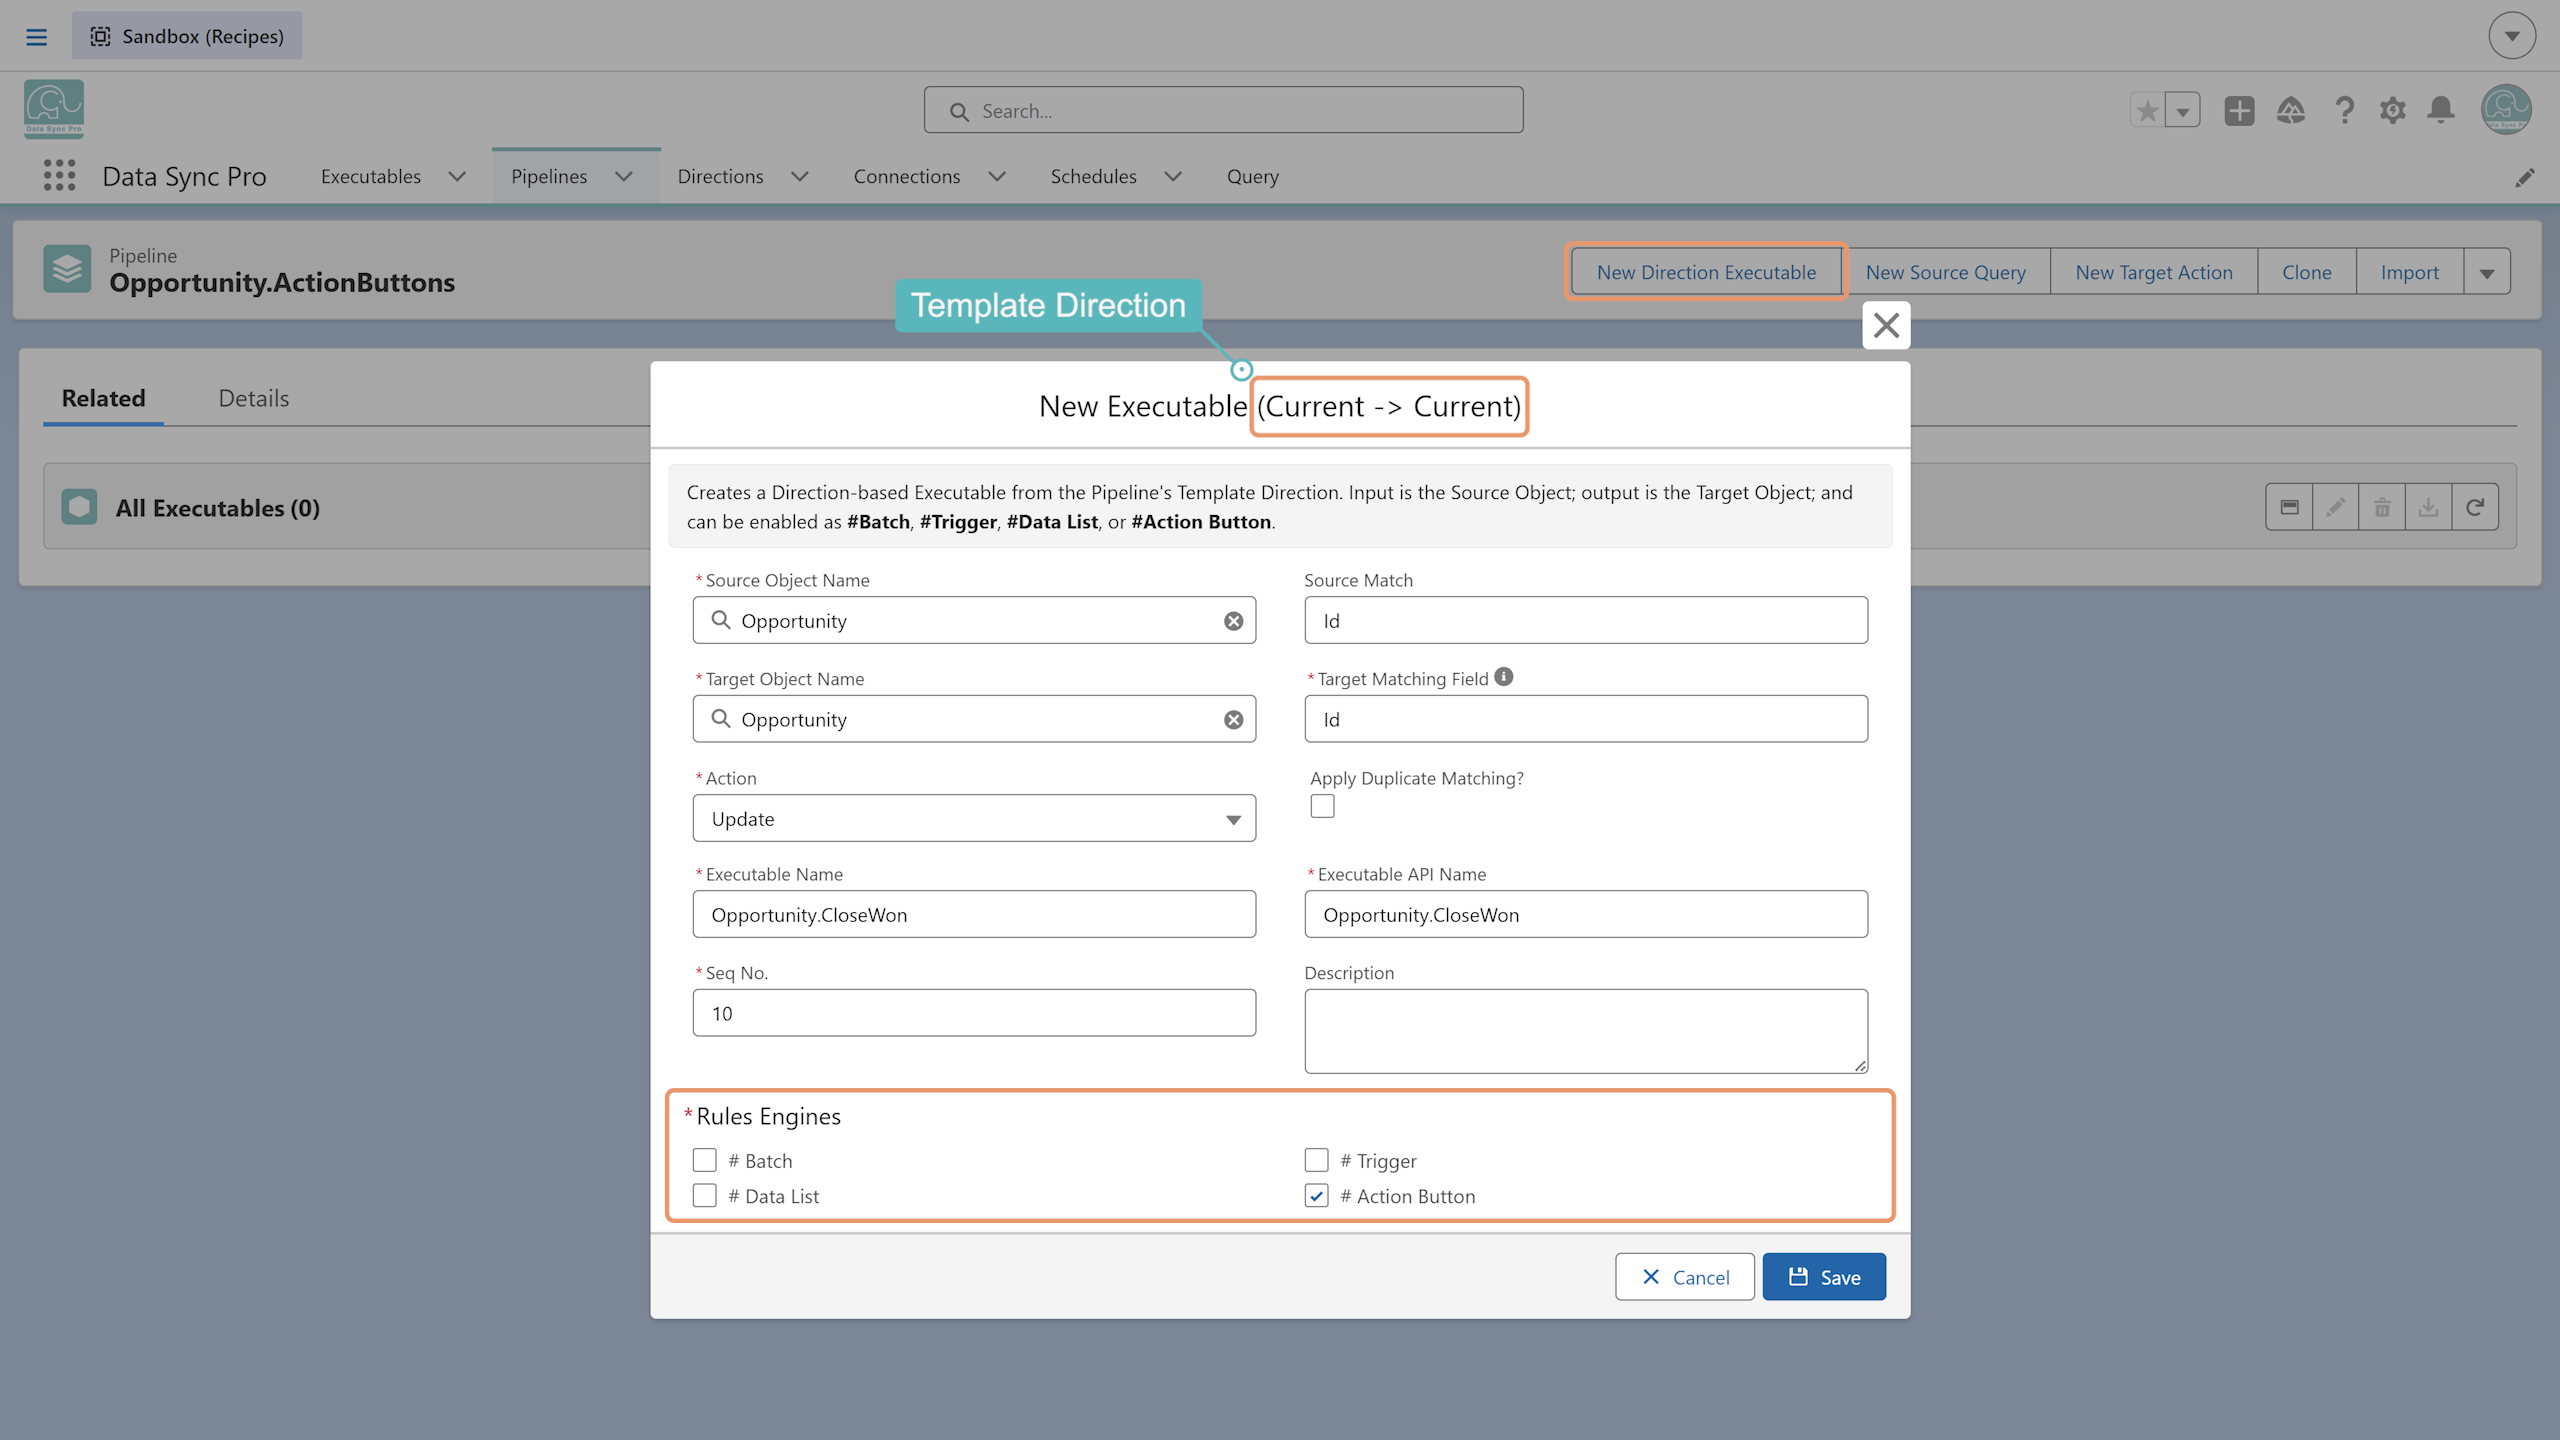Click the Sandbox (Recipes) tab icon
Image resolution: width=2560 pixels, height=1440 pixels.
pyautogui.click(x=101, y=37)
